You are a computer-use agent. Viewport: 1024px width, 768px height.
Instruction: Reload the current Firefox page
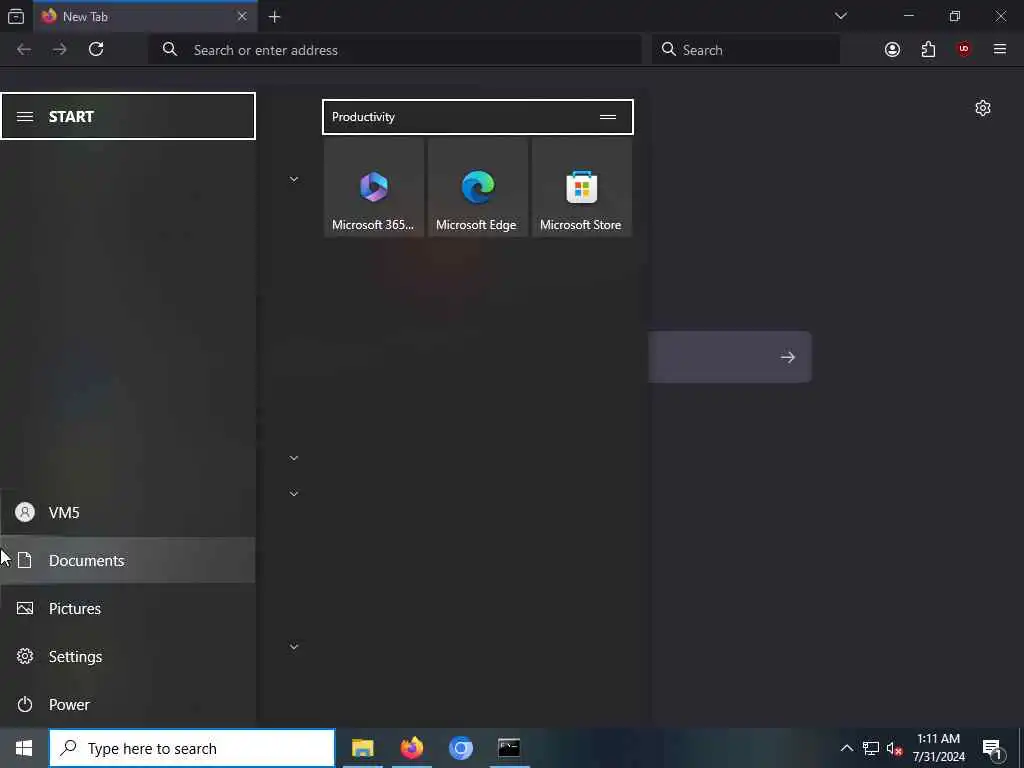click(96, 50)
